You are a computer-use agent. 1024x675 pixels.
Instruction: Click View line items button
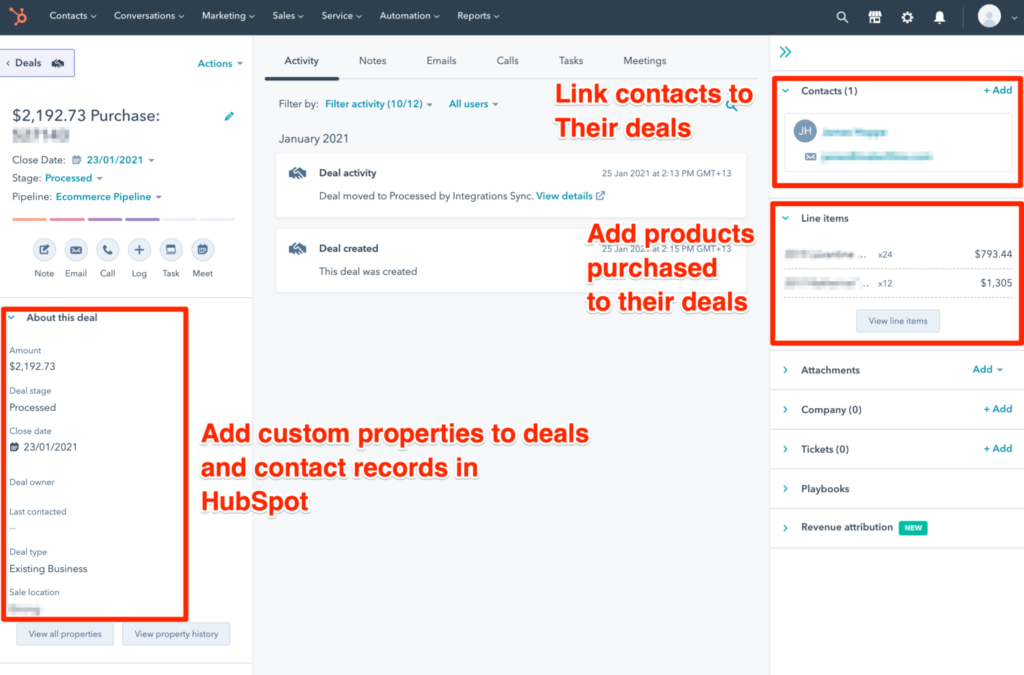[x=898, y=321]
